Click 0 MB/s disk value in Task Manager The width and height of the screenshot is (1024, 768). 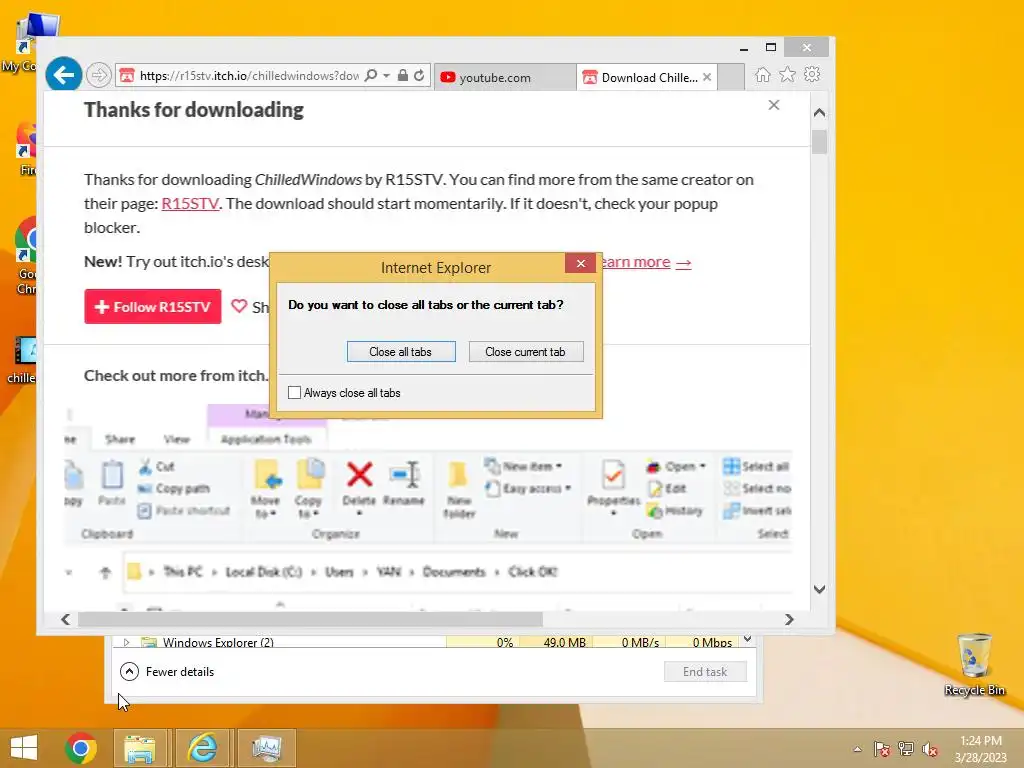pyautogui.click(x=640, y=643)
